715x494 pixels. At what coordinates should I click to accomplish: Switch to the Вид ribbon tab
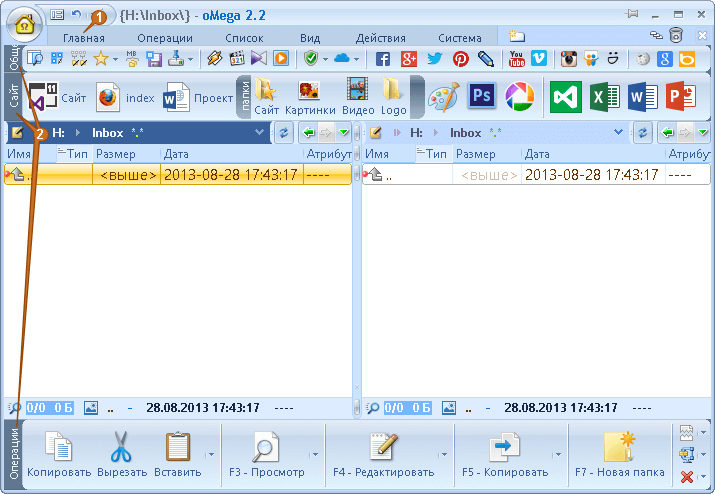310,38
